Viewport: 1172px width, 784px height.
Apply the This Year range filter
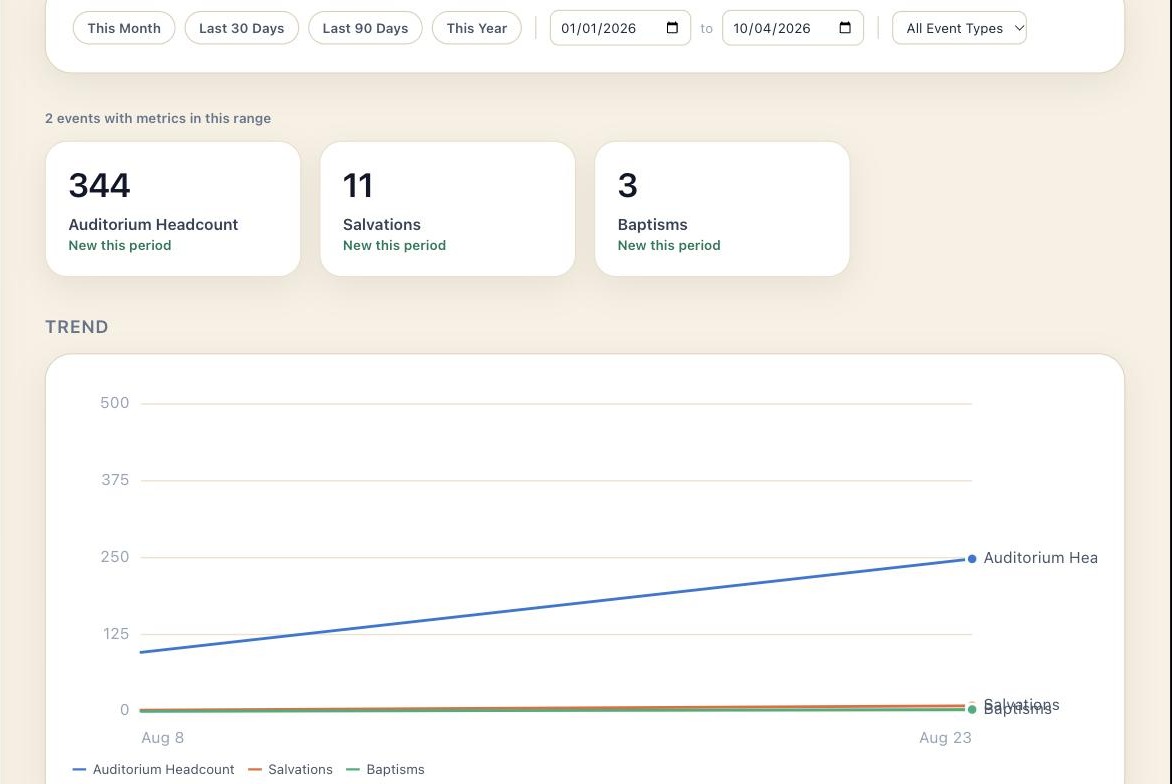477,28
